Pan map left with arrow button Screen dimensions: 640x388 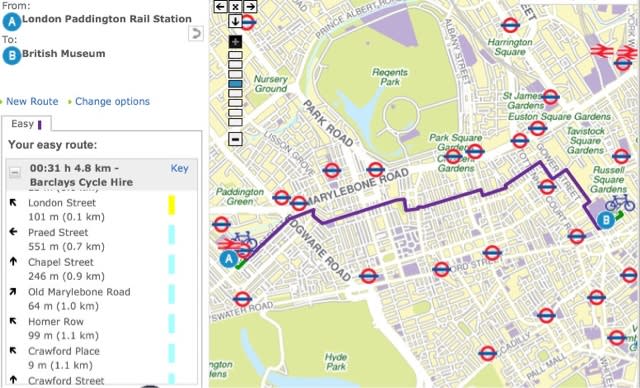[220, 7]
